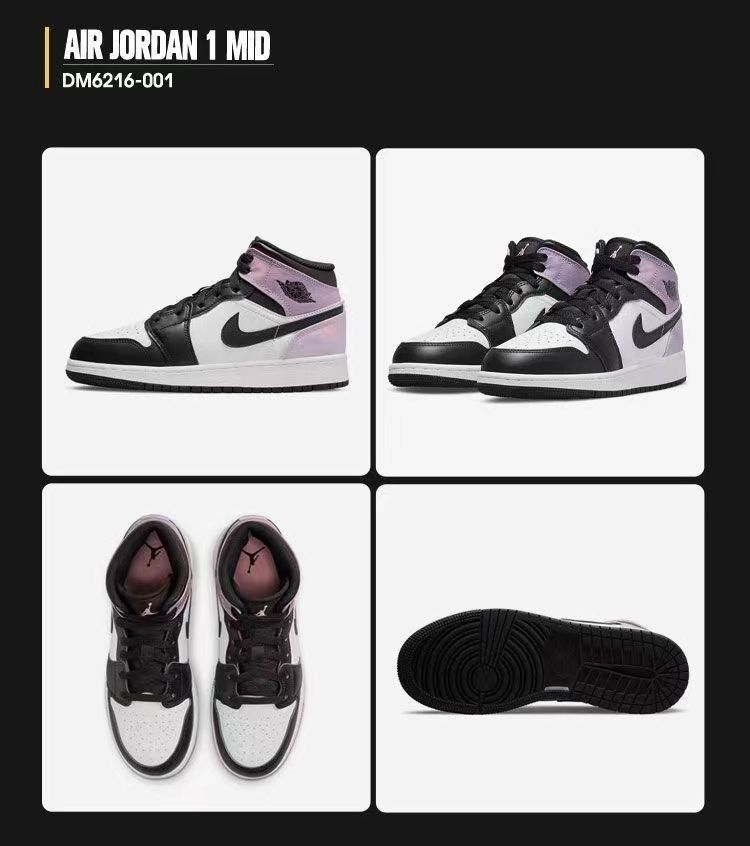
Task: Click the product code DM6216-001
Action: click(118, 80)
